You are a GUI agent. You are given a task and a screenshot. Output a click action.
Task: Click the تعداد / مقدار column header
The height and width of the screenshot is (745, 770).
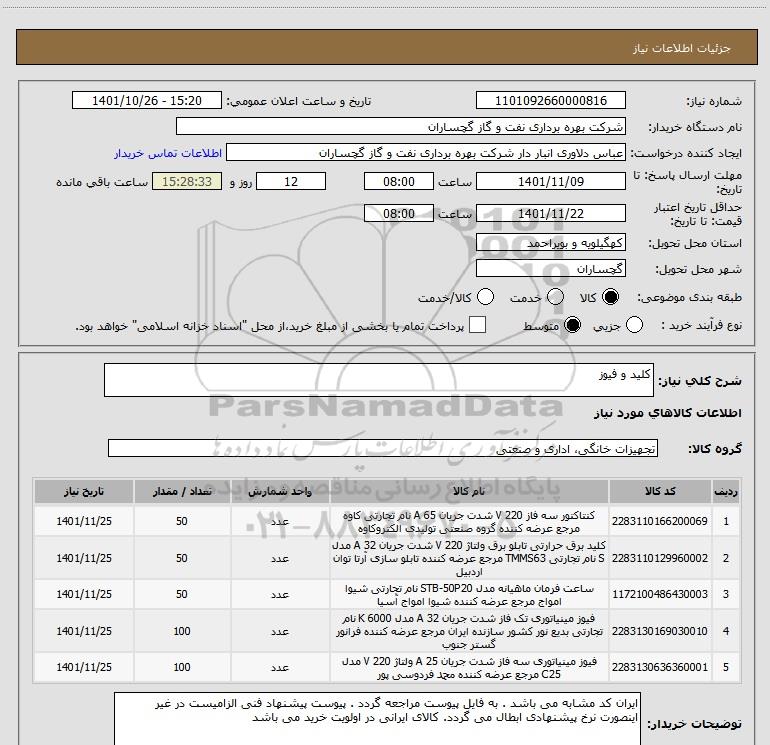click(182, 491)
